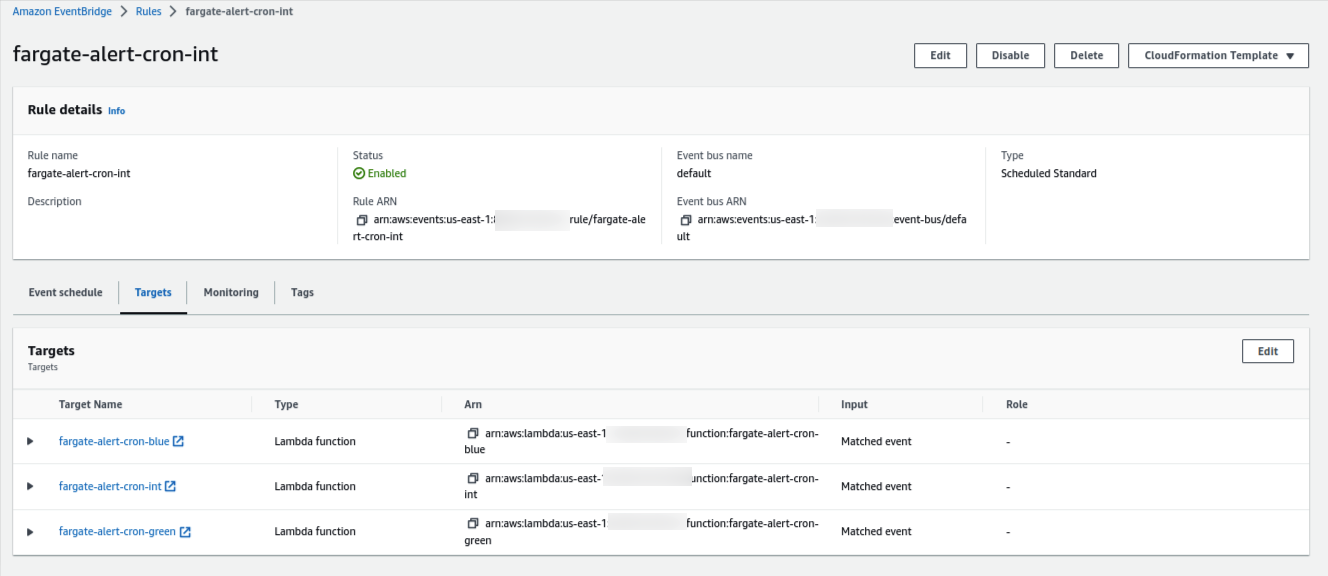Edit the rule targets
This screenshot has height=576, width=1328.
point(1267,351)
